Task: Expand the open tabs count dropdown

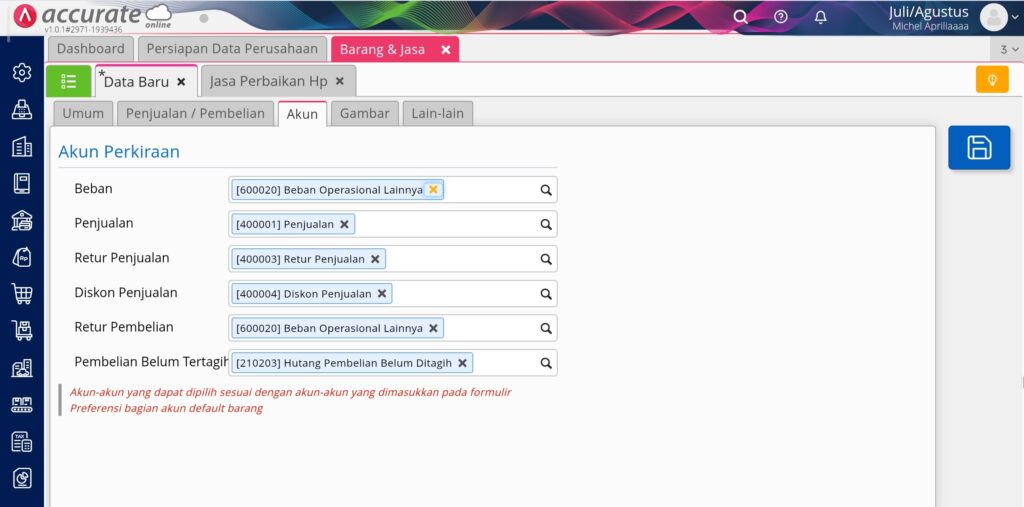Action: point(1009,50)
